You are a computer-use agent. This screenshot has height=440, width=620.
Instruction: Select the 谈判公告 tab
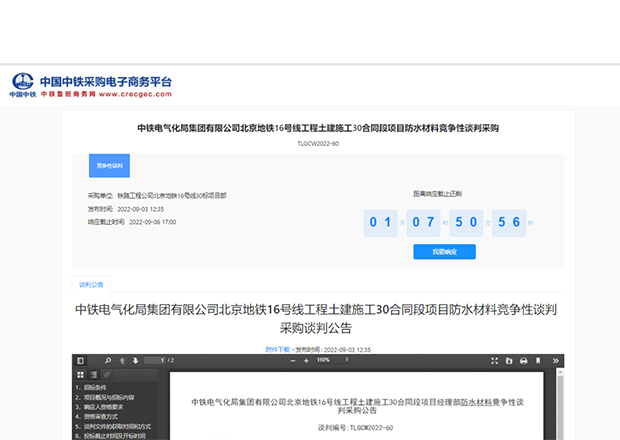(x=91, y=285)
